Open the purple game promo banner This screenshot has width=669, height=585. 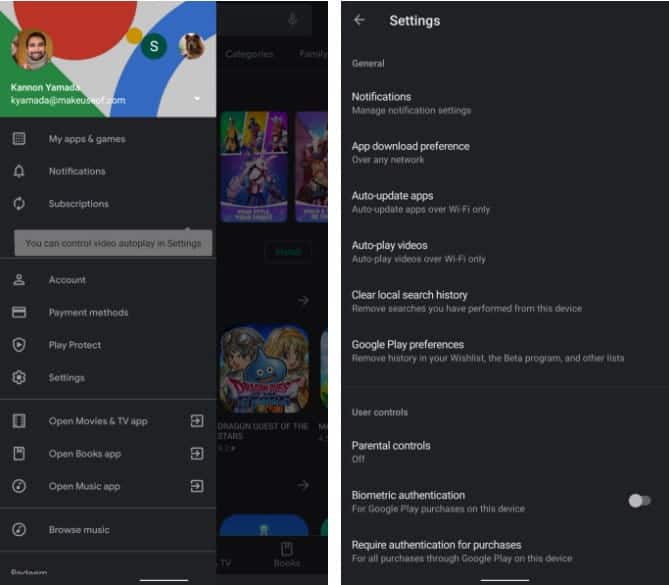click(x=254, y=167)
